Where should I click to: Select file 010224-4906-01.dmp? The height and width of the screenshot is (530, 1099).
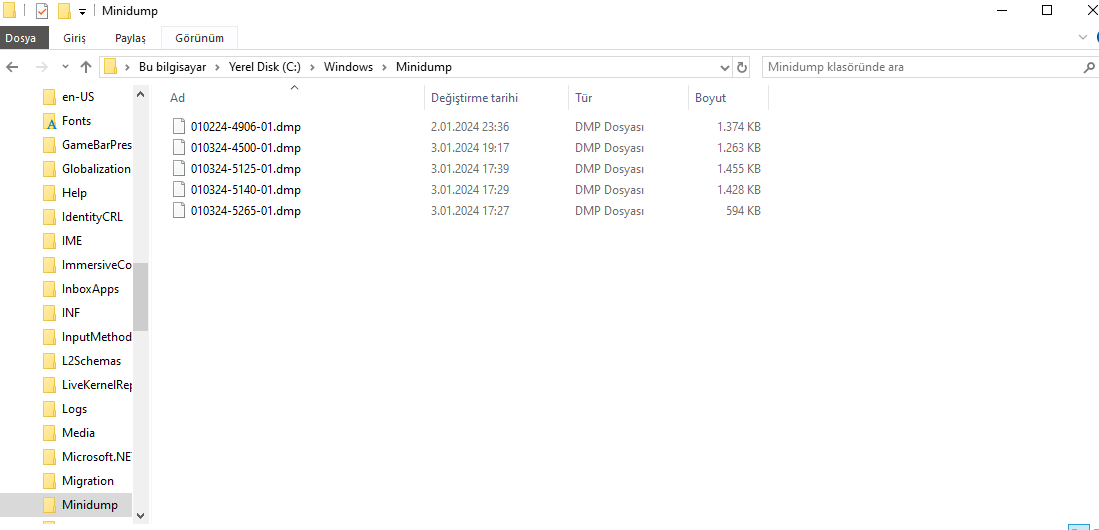click(x=245, y=127)
